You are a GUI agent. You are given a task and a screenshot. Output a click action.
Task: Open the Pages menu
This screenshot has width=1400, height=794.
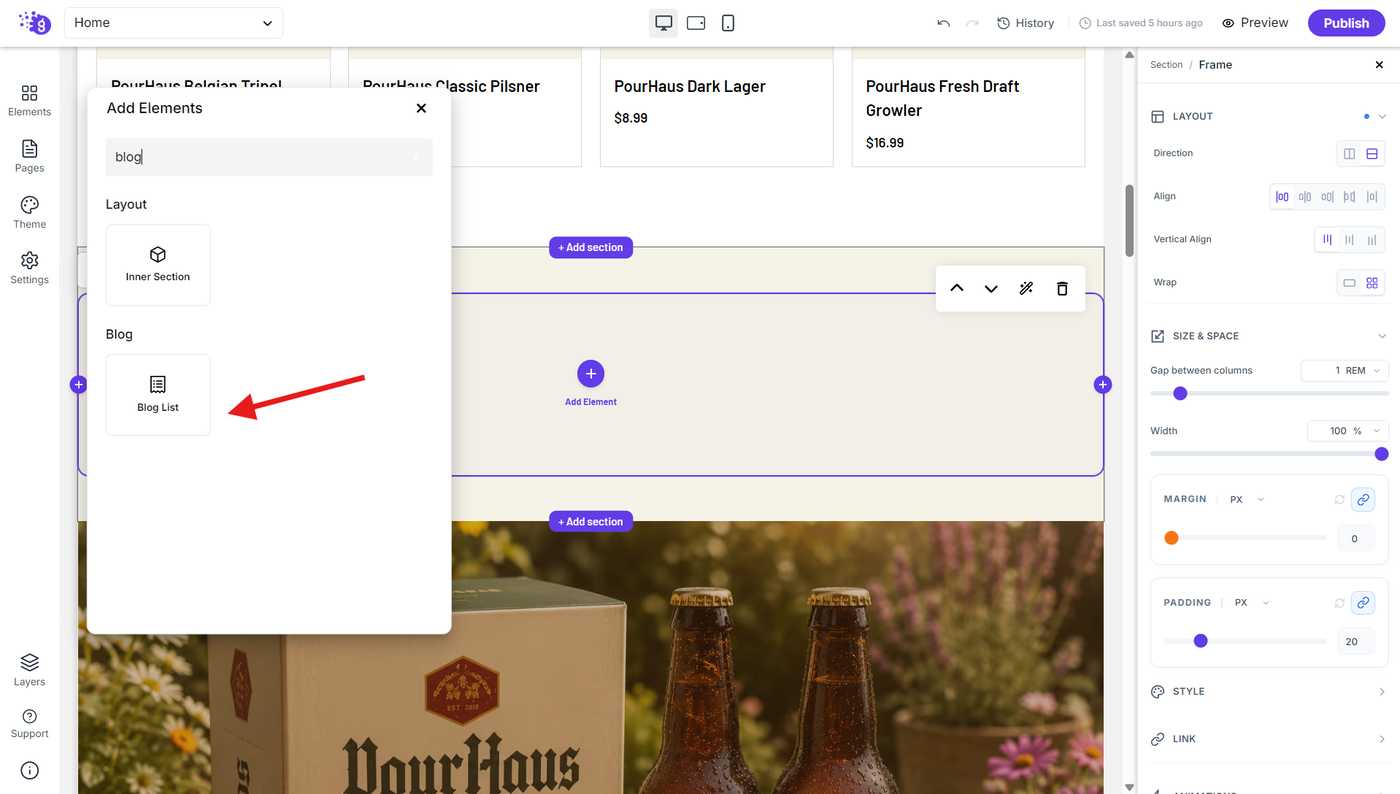(29, 156)
